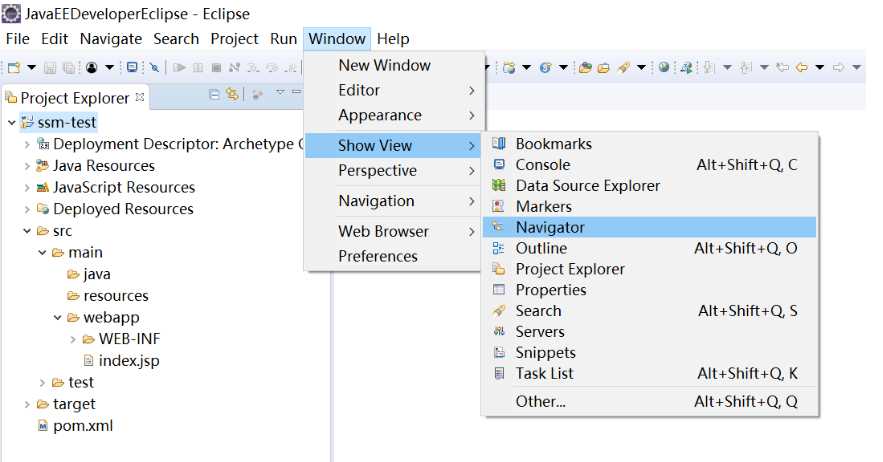Choose Data Source Explorer view
883x462 pixels.
click(650, 186)
